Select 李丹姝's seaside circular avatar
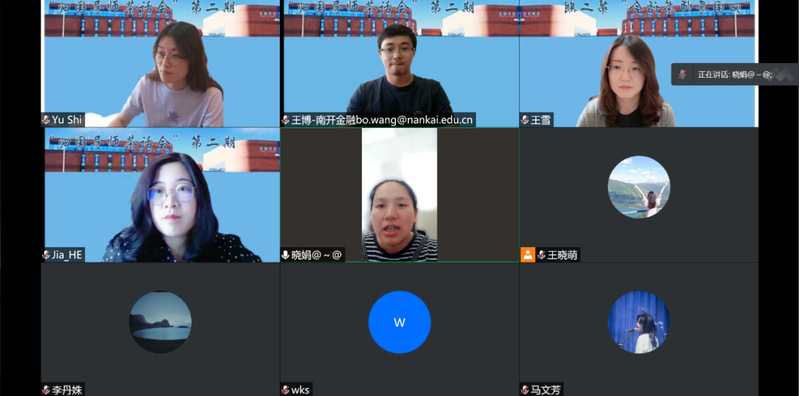Screen dimensions: 799x396 [161, 322]
